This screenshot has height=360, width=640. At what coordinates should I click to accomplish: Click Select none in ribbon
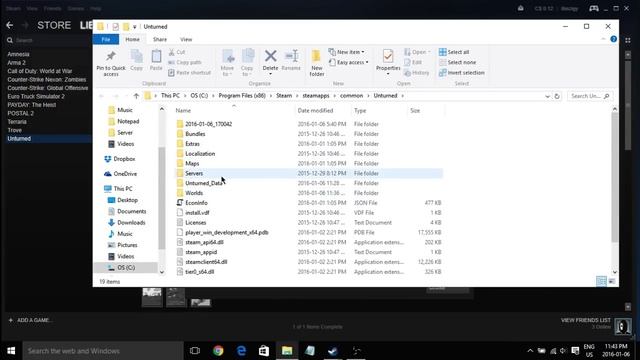pos(458,62)
